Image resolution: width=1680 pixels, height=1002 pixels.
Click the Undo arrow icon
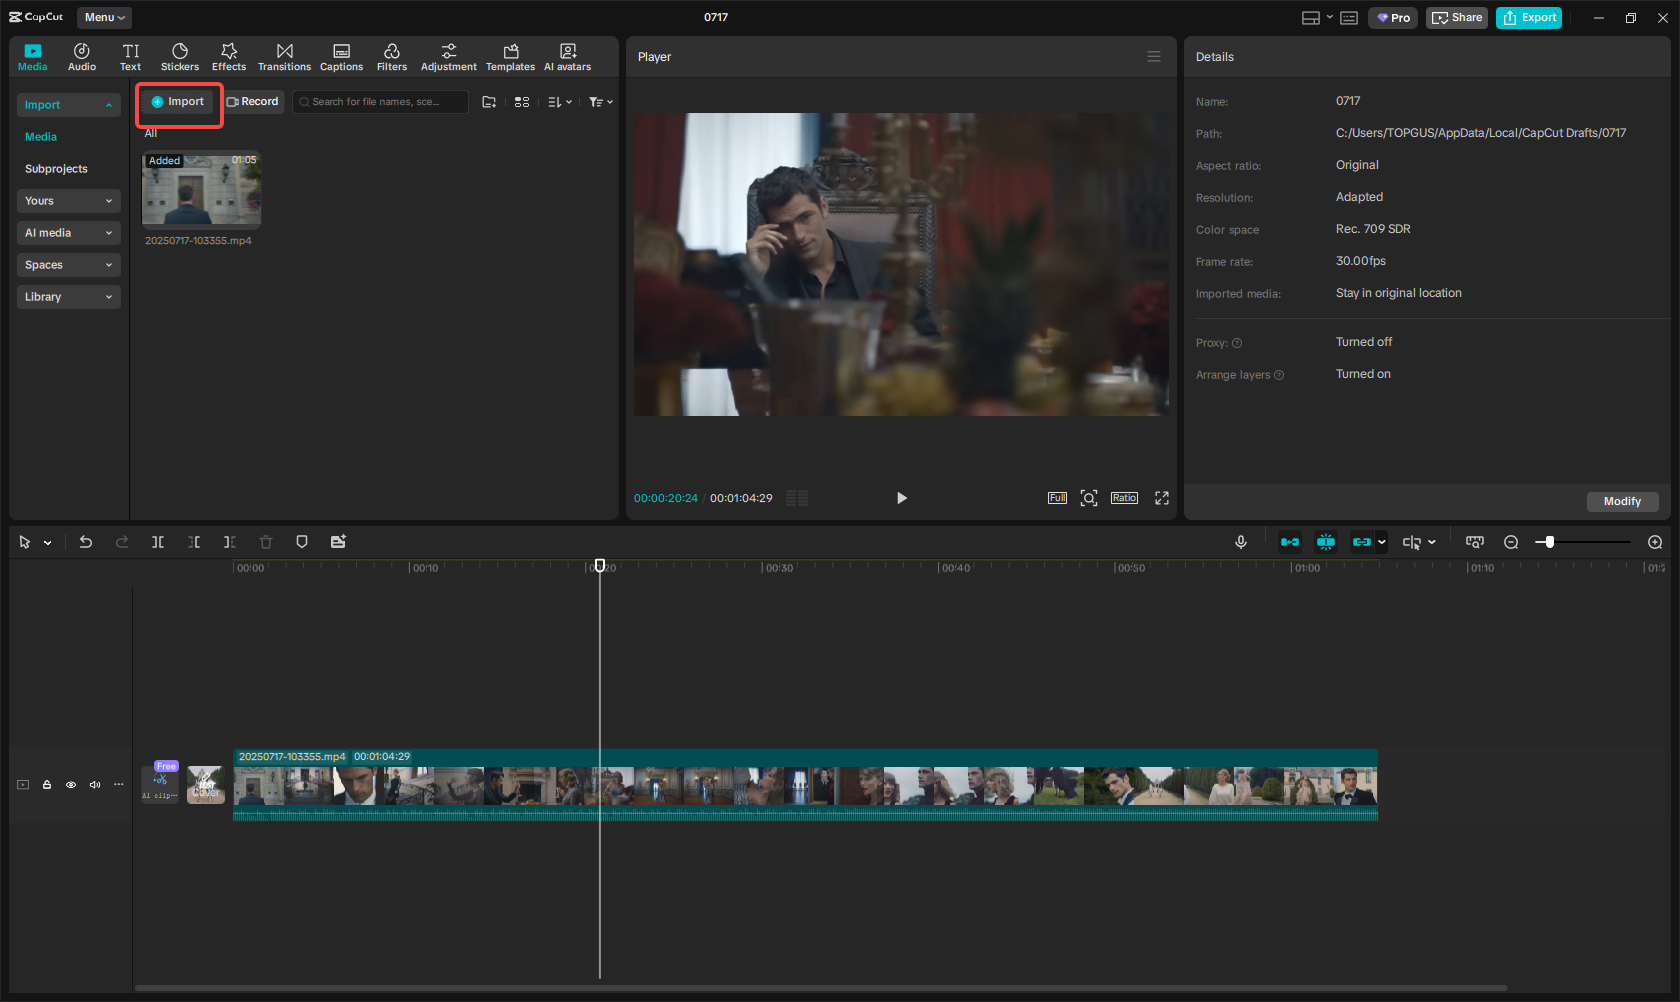click(x=86, y=542)
